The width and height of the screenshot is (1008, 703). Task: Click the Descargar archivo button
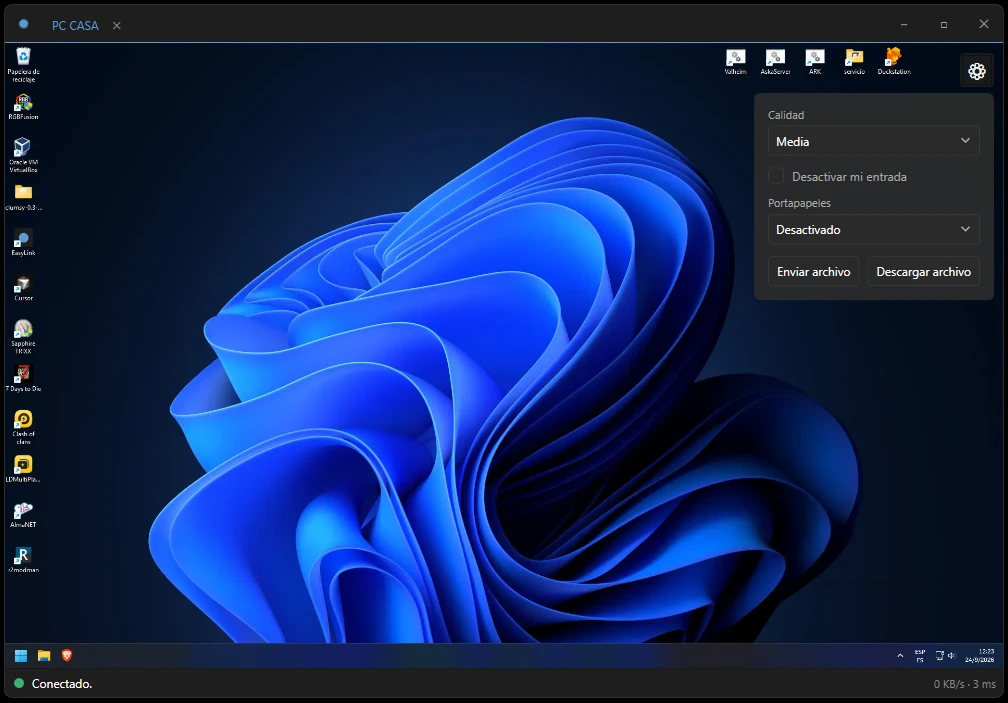923,272
